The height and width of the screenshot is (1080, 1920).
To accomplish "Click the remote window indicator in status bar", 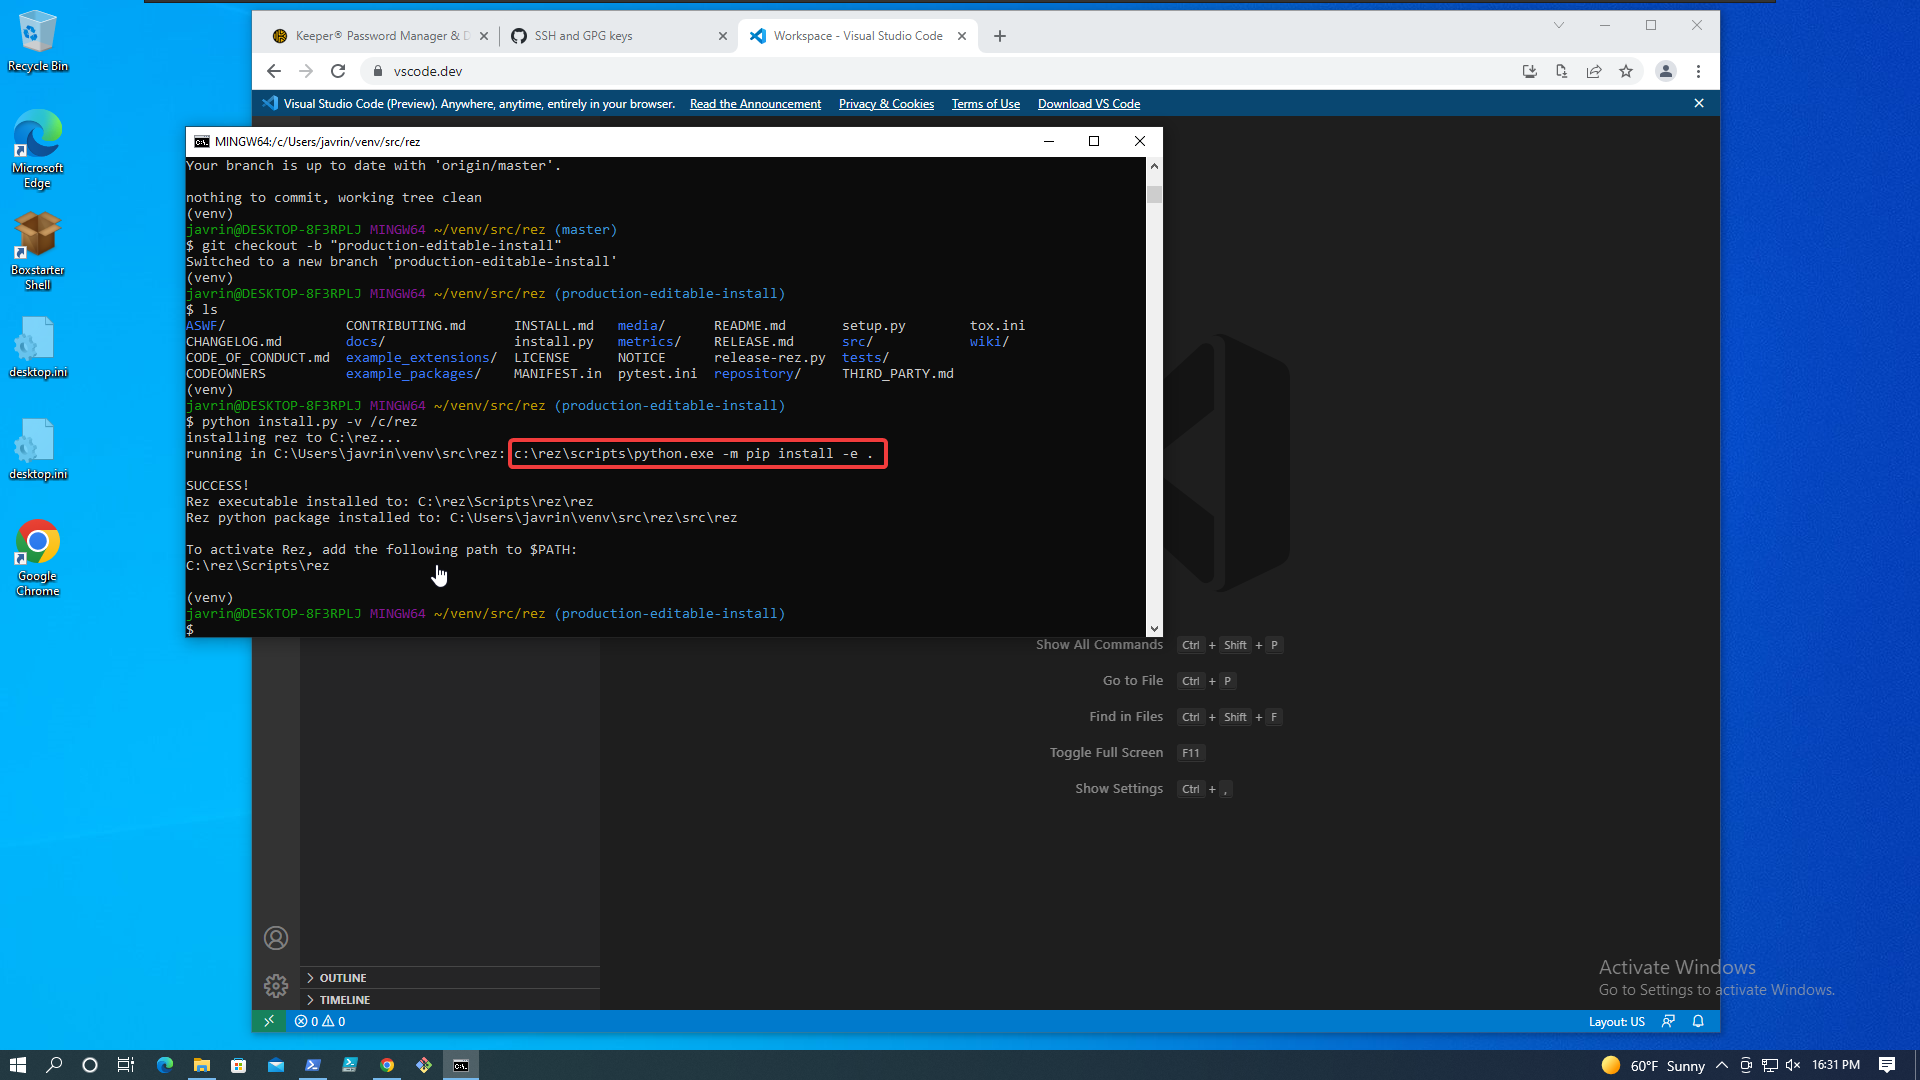I will [268, 1021].
